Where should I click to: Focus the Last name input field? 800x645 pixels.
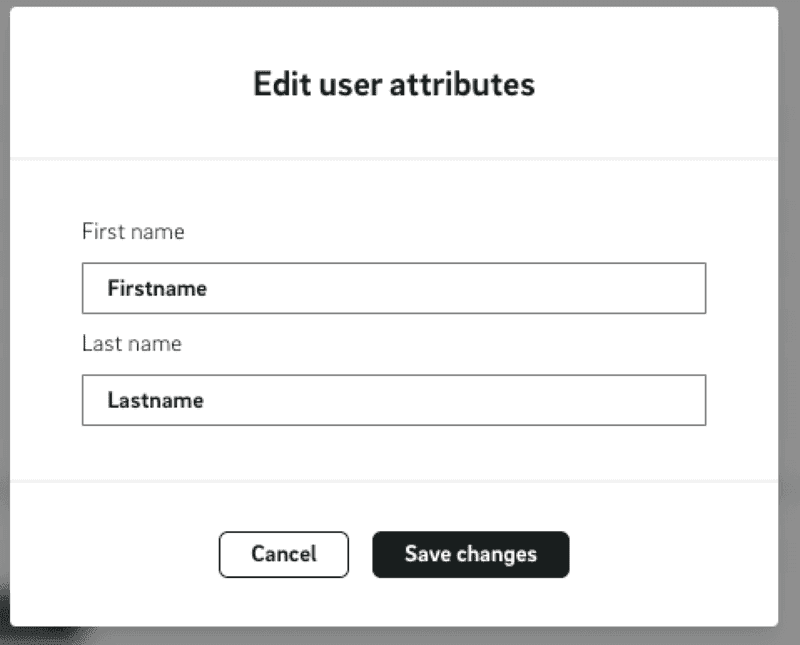tap(393, 400)
